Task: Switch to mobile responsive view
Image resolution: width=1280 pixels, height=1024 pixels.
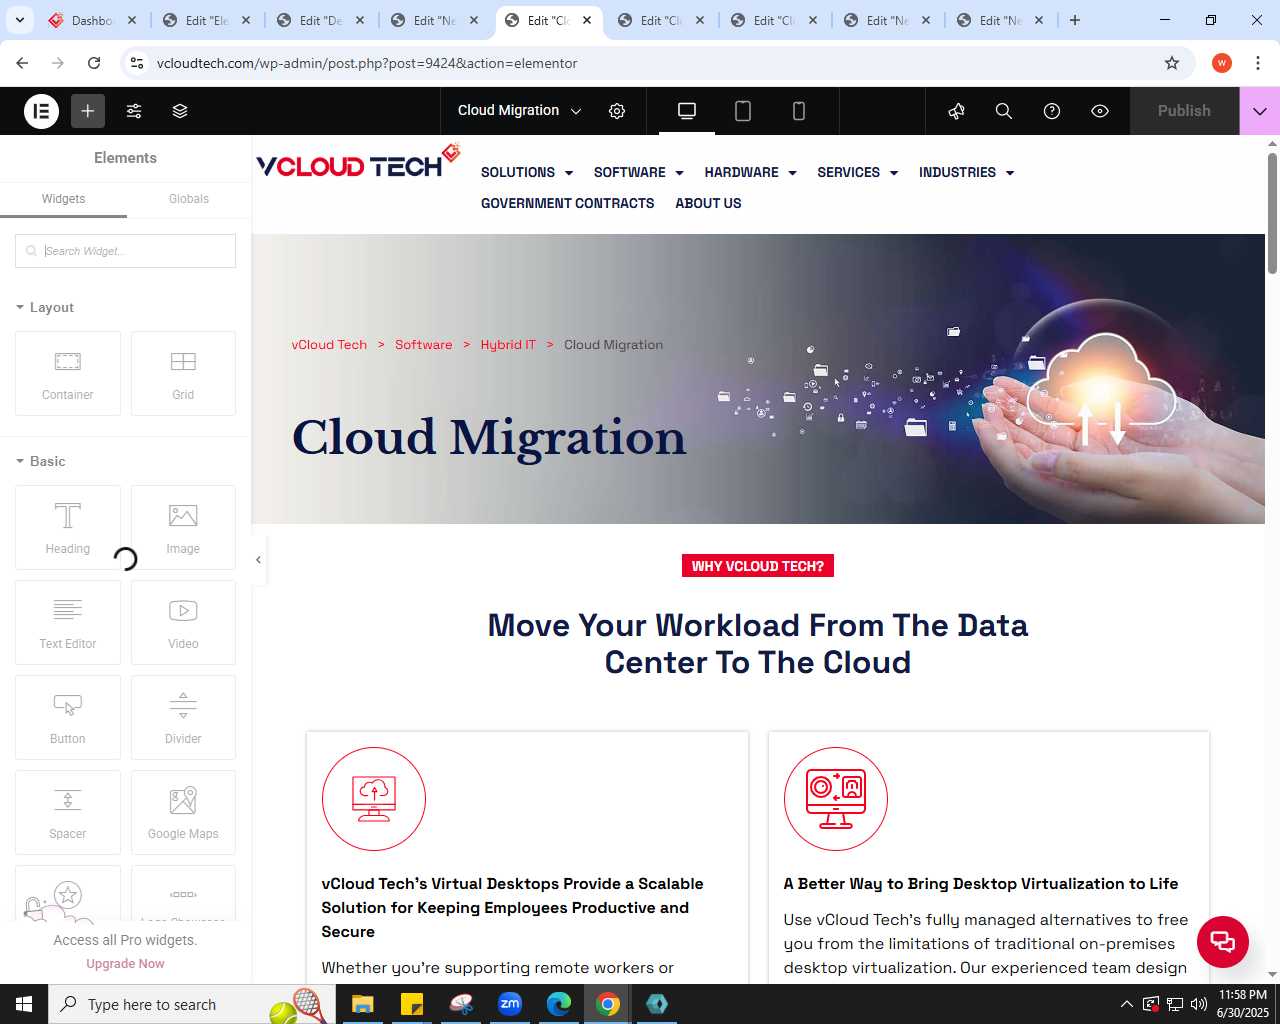Action: coord(799,111)
